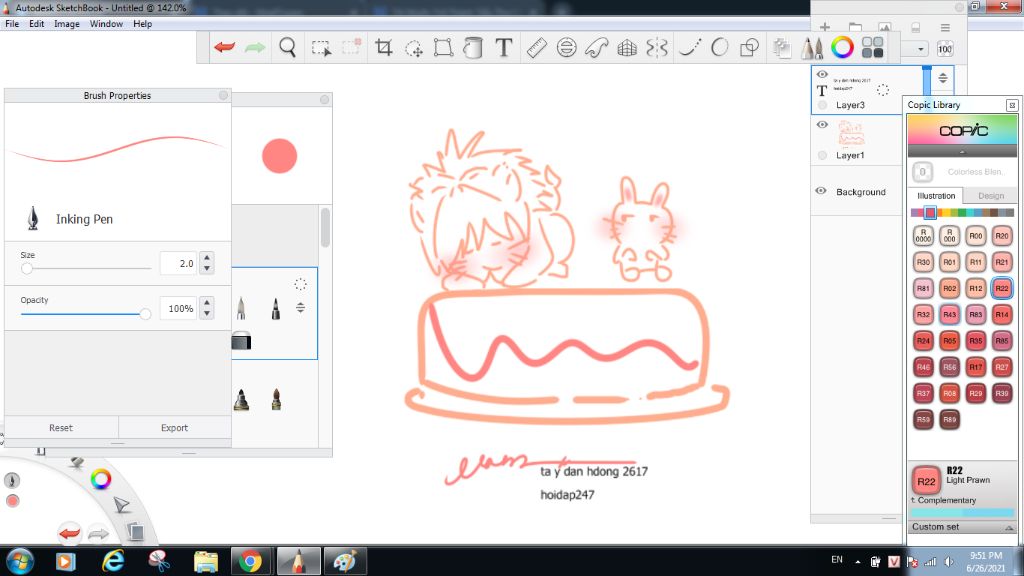Click Export in Brush Properties

tap(174, 428)
